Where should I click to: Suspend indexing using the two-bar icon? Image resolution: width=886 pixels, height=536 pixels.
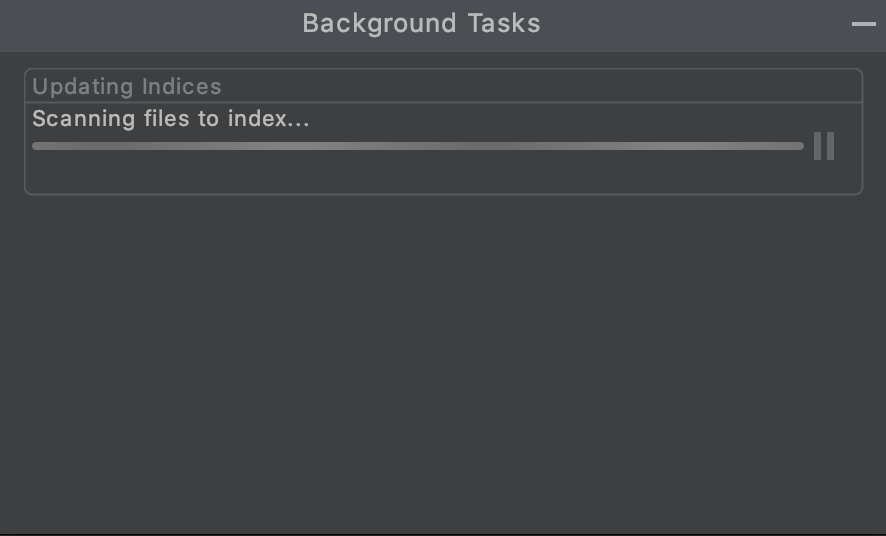(824, 146)
